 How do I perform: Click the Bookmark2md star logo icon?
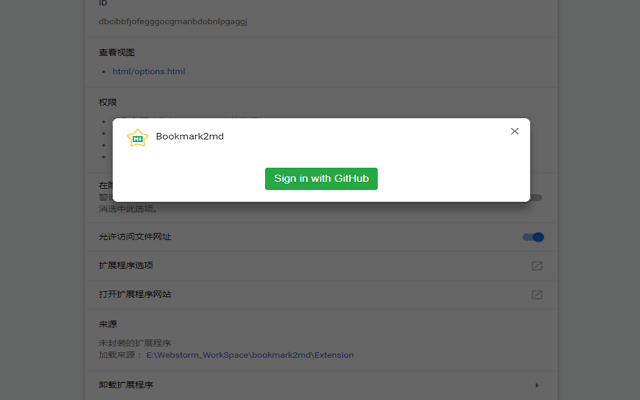coord(138,138)
